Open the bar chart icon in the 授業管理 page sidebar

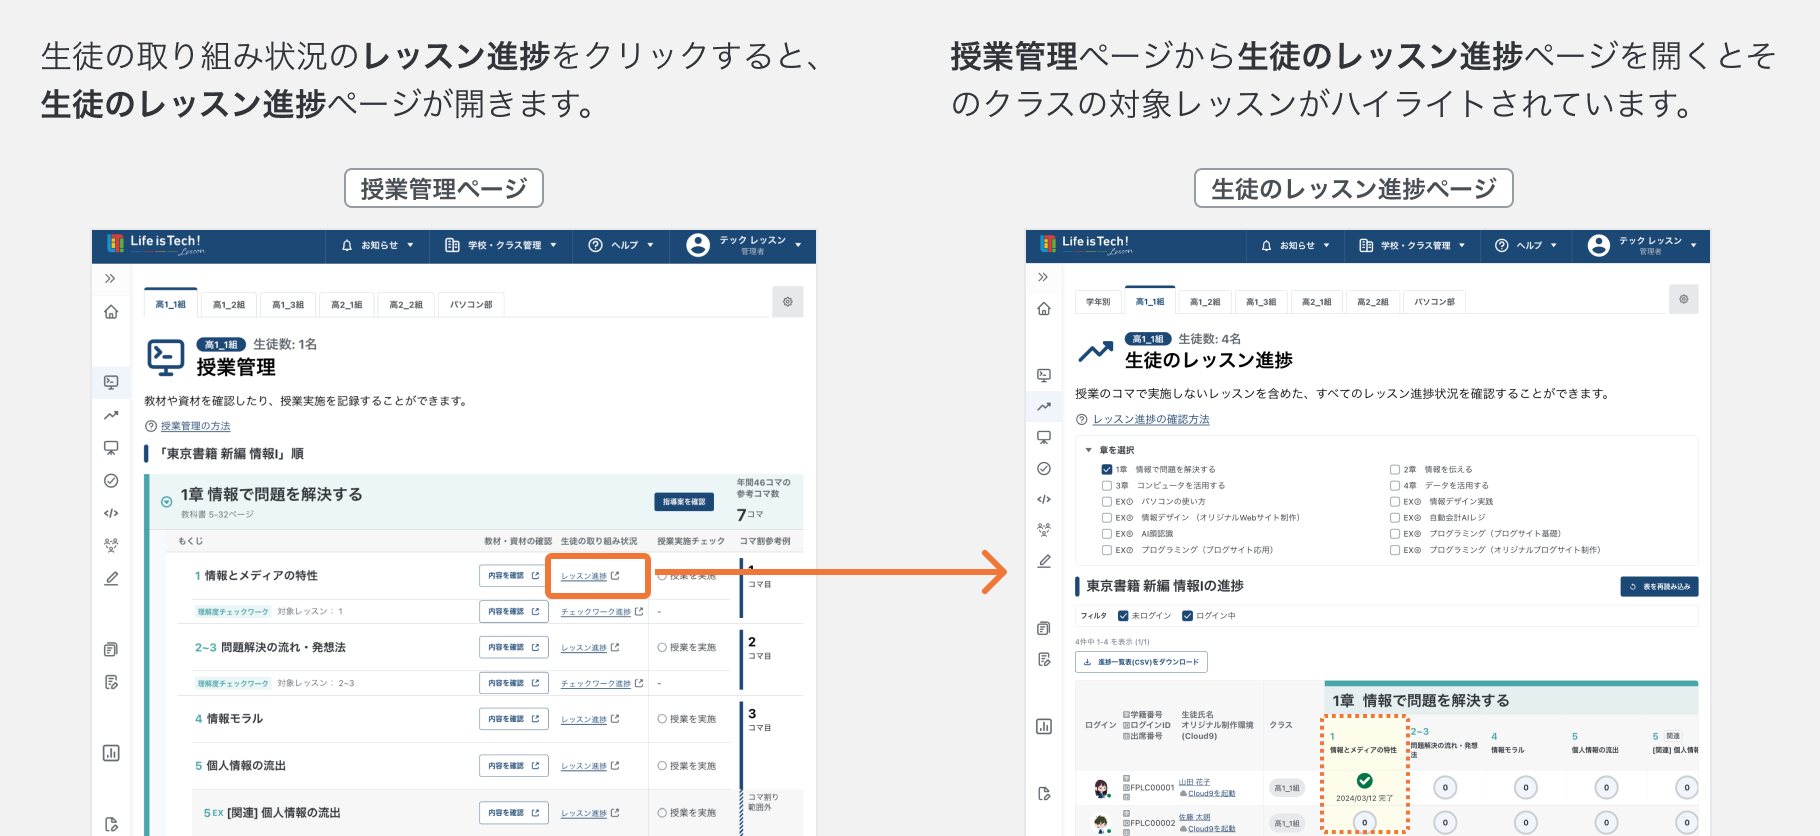tap(111, 753)
